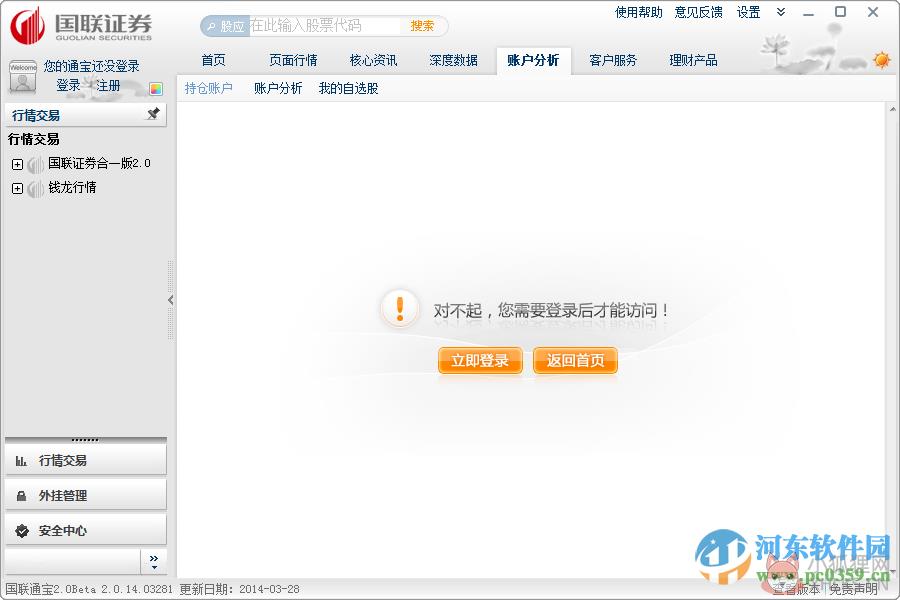This screenshot has width=900, height=600.
Task: Open 使用帮助 in the title bar
Action: (x=638, y=12)
